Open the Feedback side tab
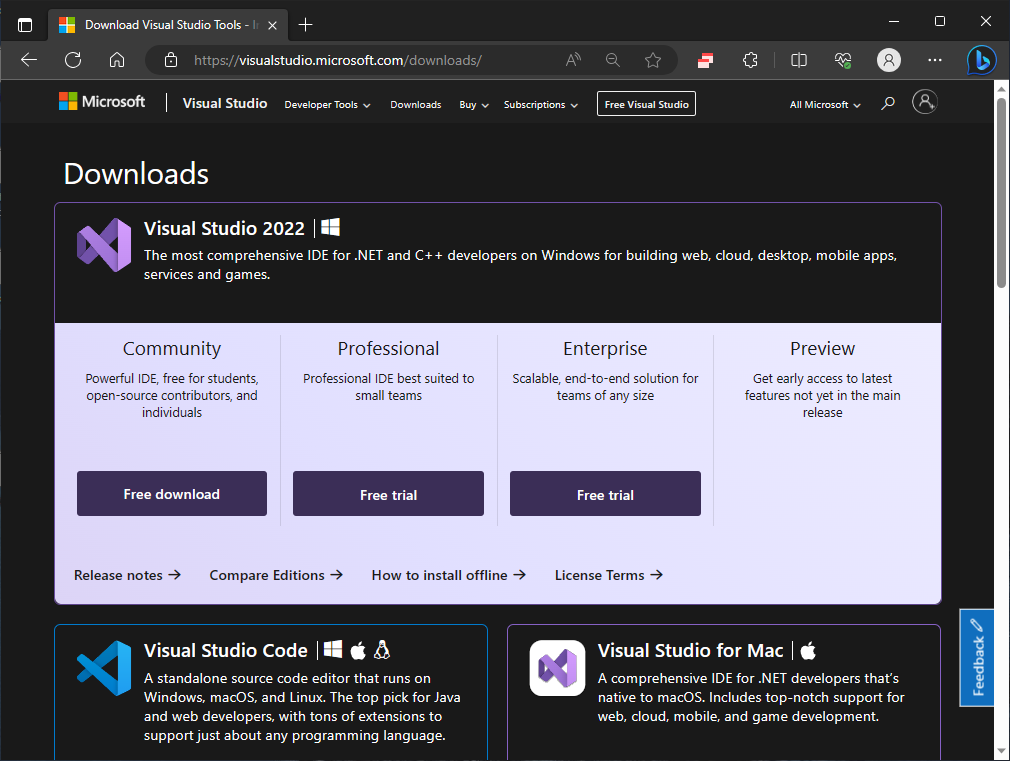The width and height of the screenshot is (1010, 761). tap(977, 657)
